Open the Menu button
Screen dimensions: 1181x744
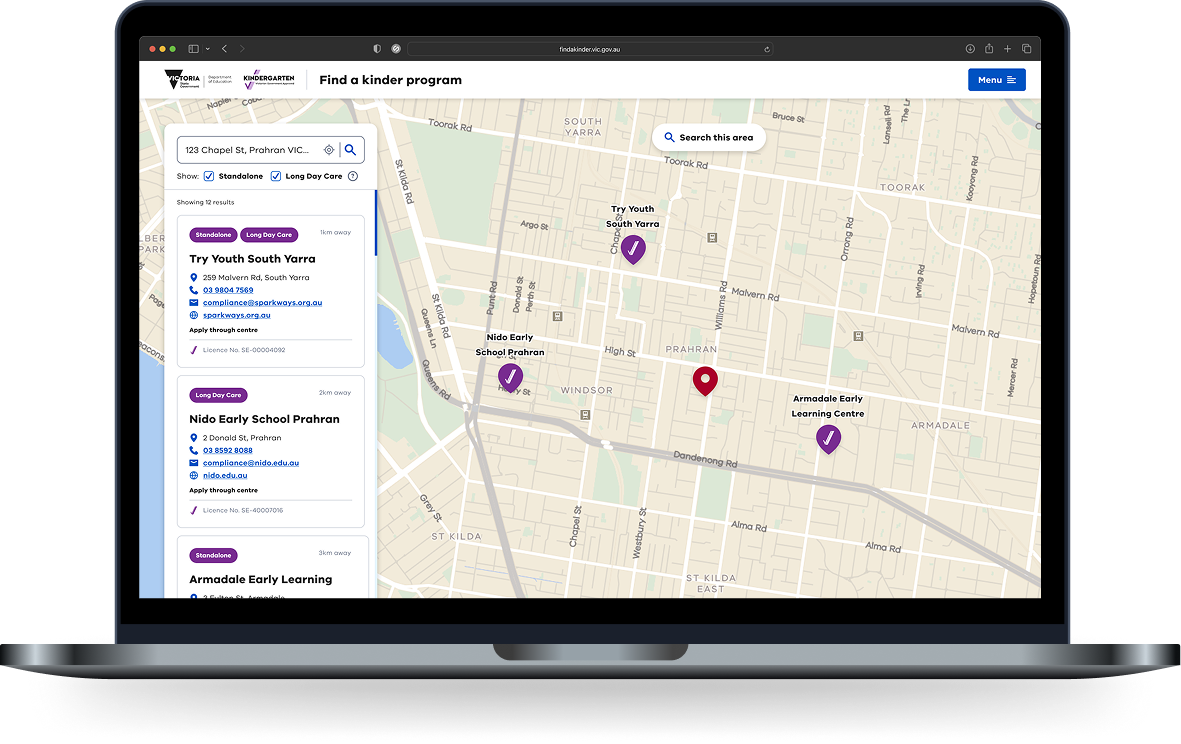[996, 80]
